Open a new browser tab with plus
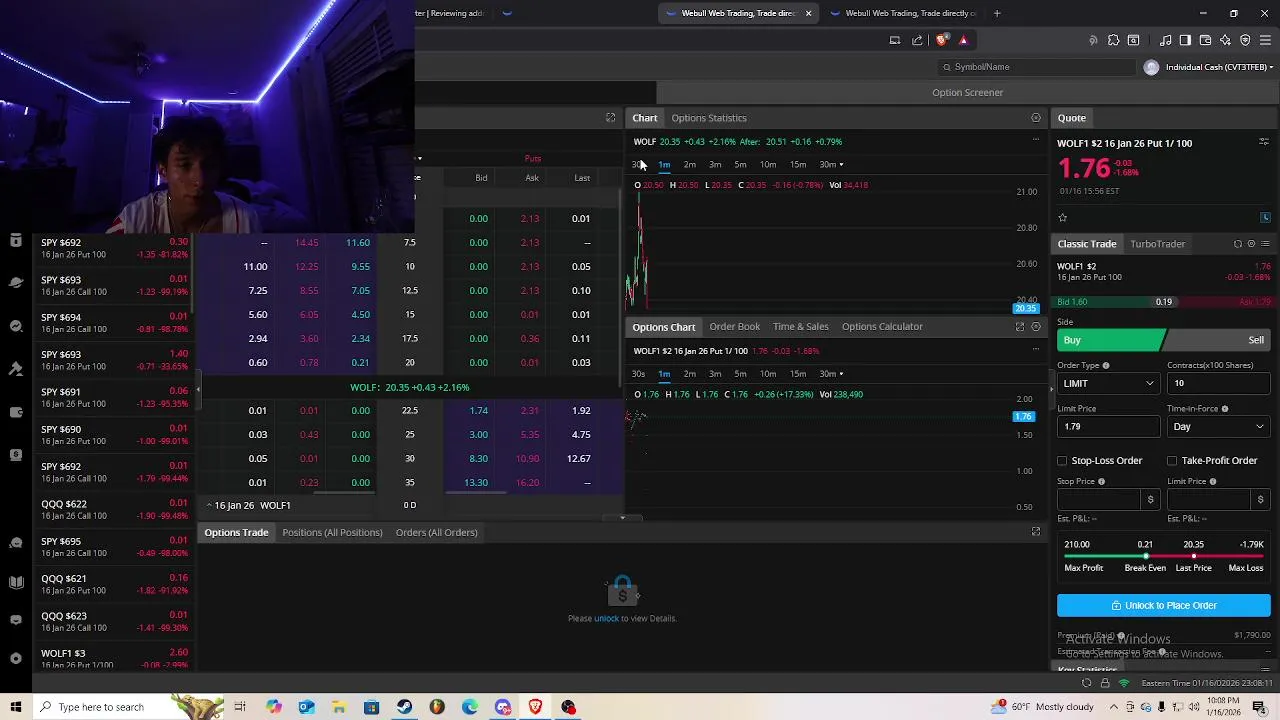Image resolution: width=1280 pixels, height=720 pixels. click(996, 13)
